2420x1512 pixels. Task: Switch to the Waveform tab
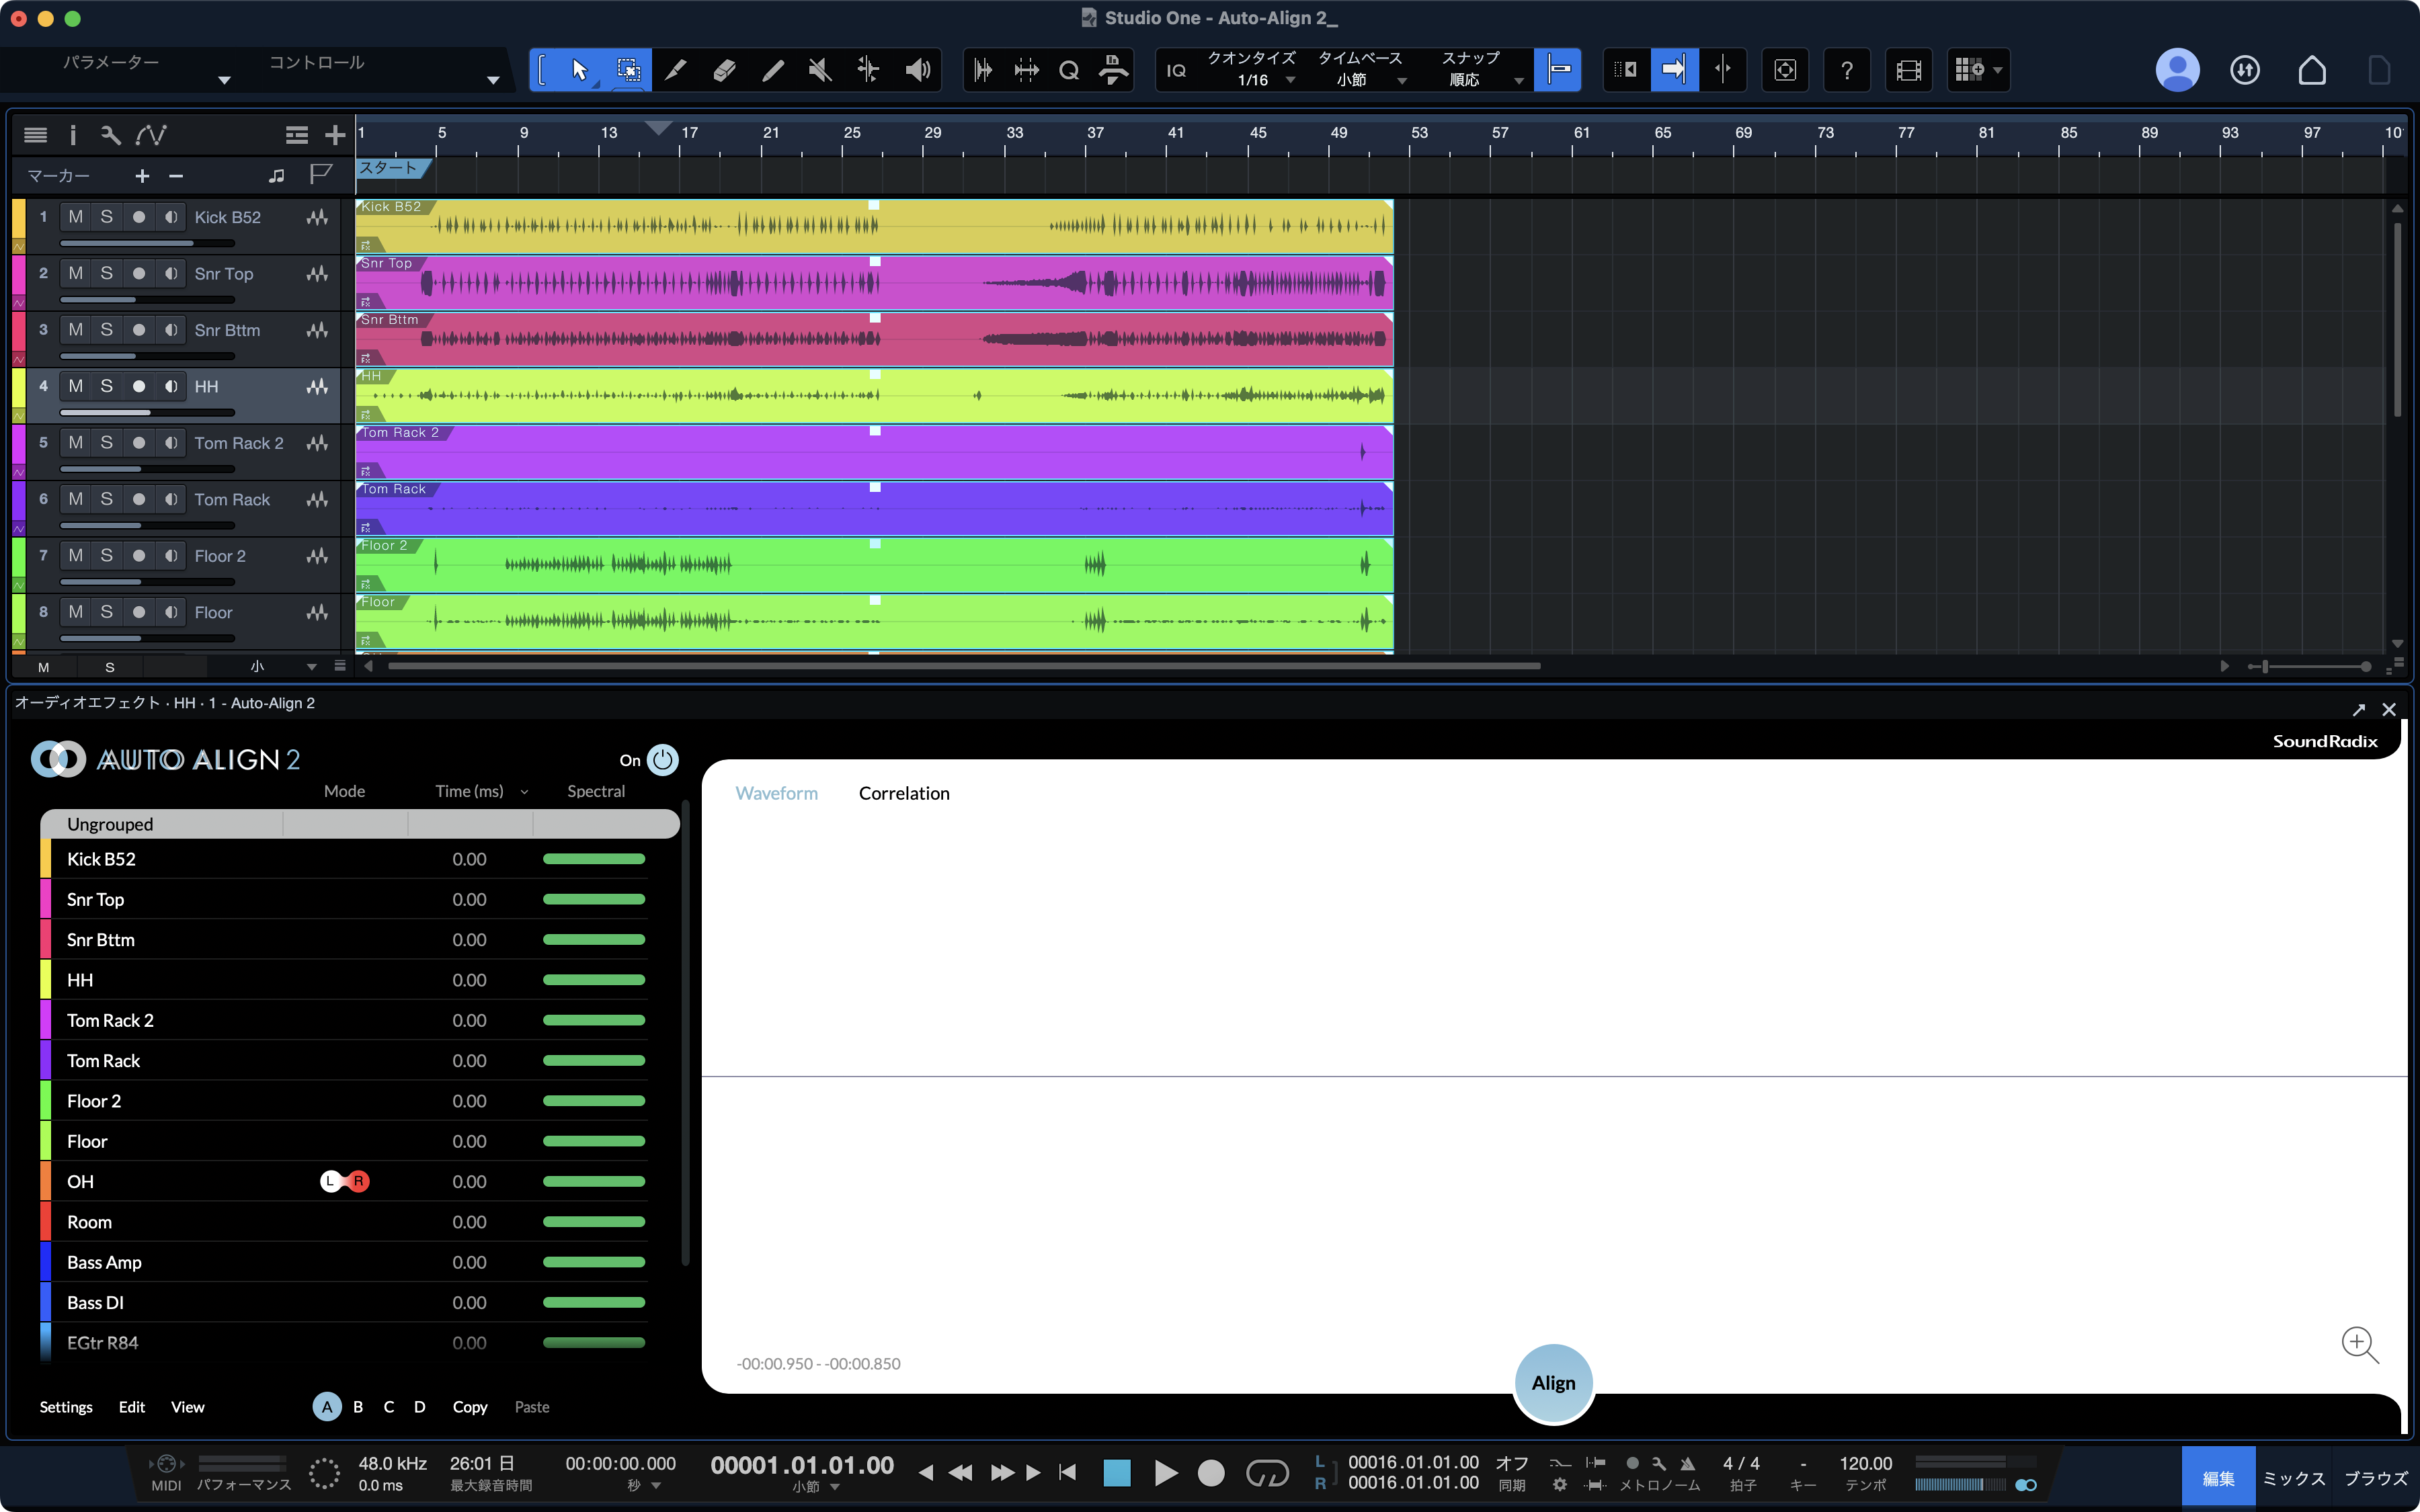[776, 793]
